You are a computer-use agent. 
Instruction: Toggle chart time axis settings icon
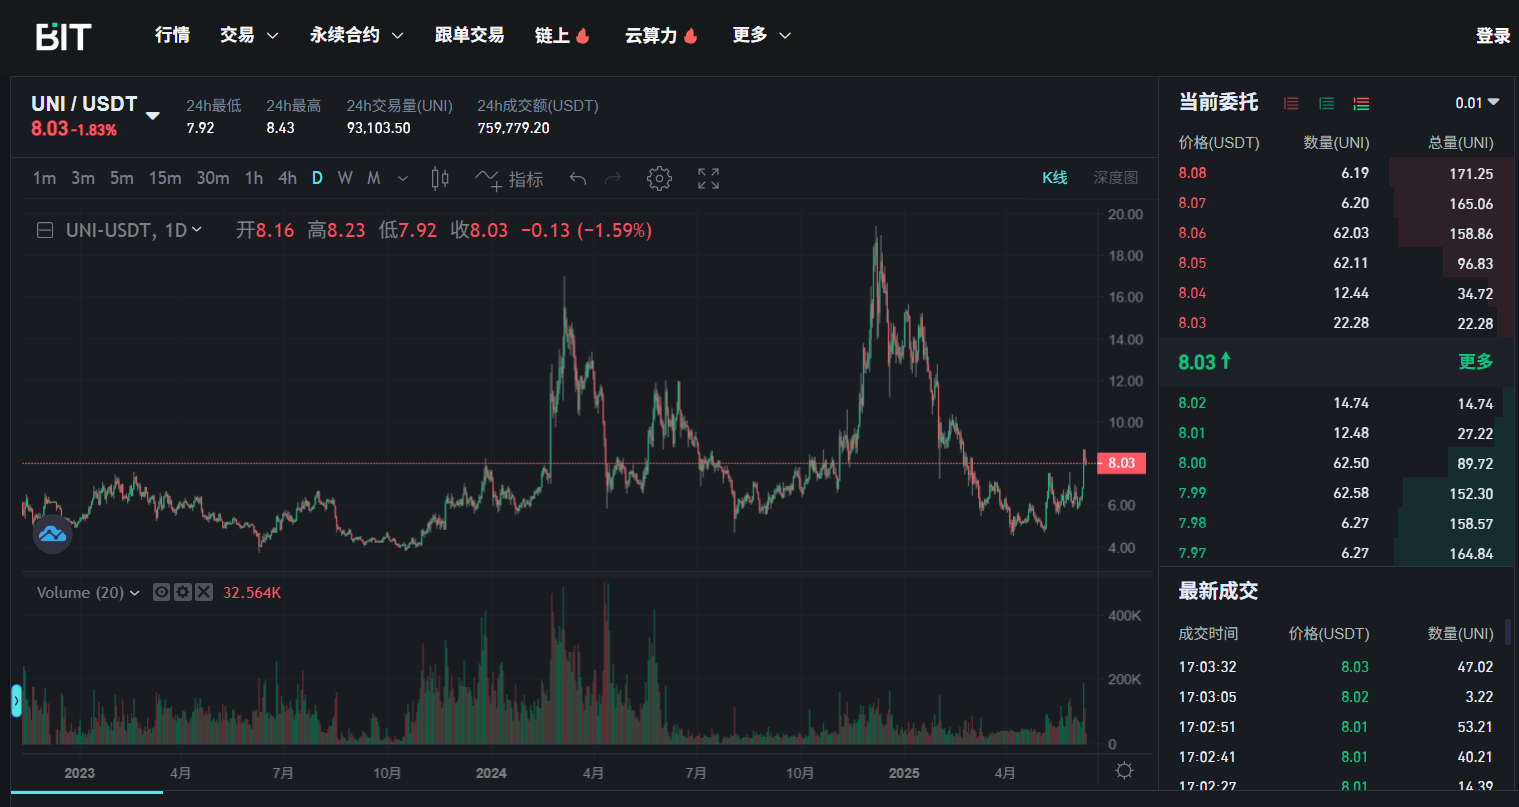pos(1124,770)
